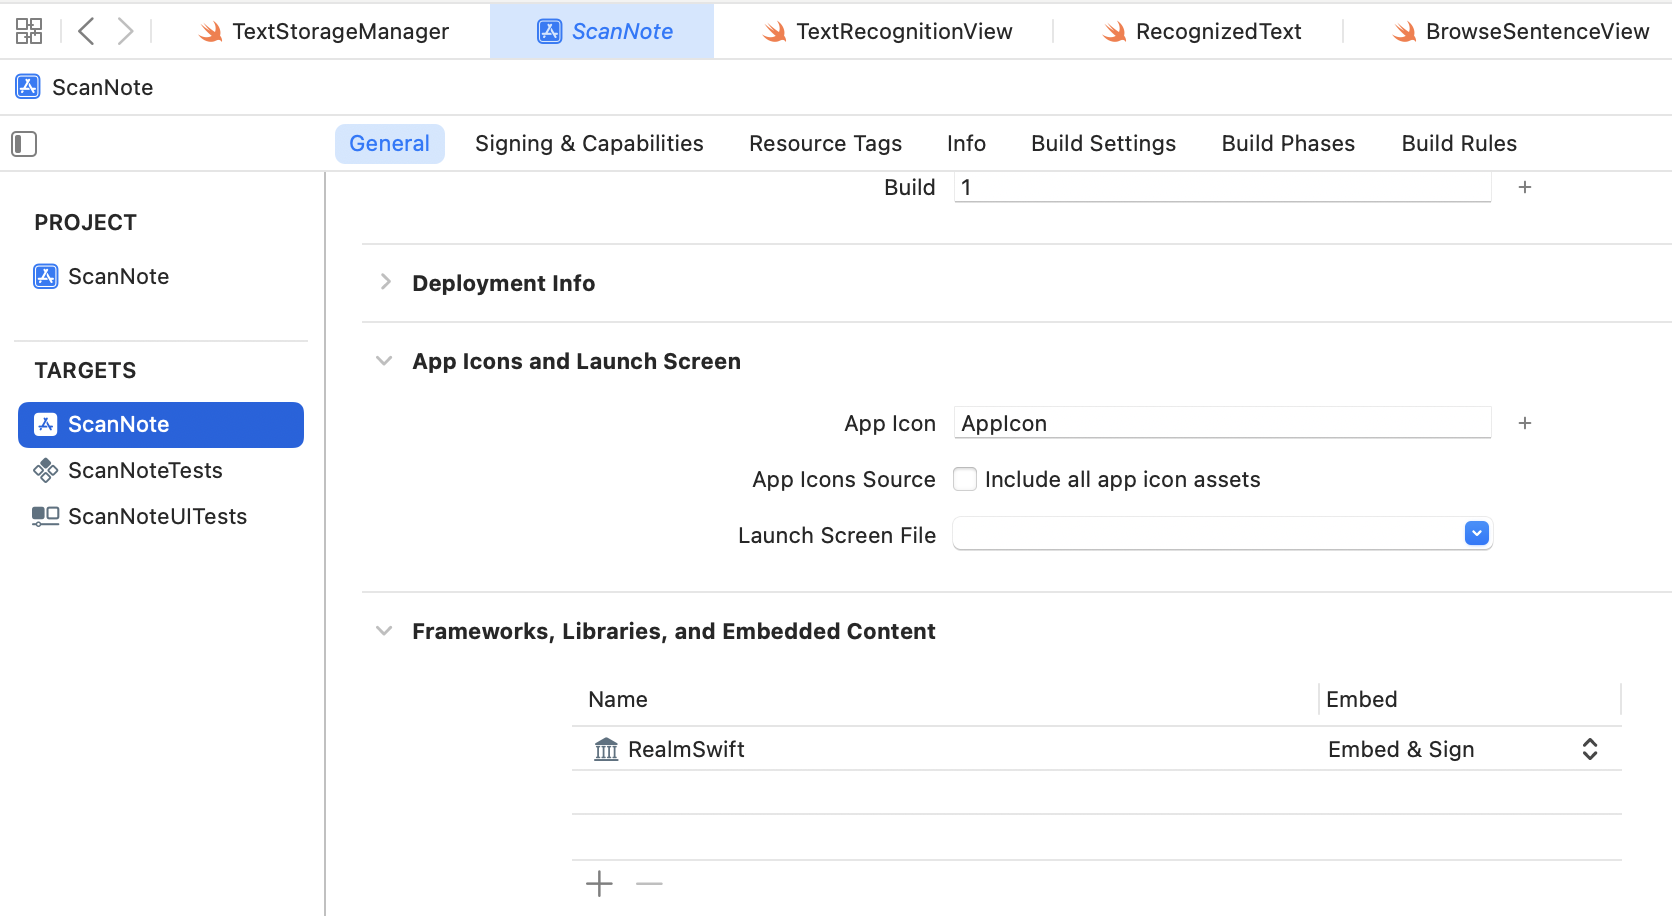Click into the Build number field

coord(1222,187)
